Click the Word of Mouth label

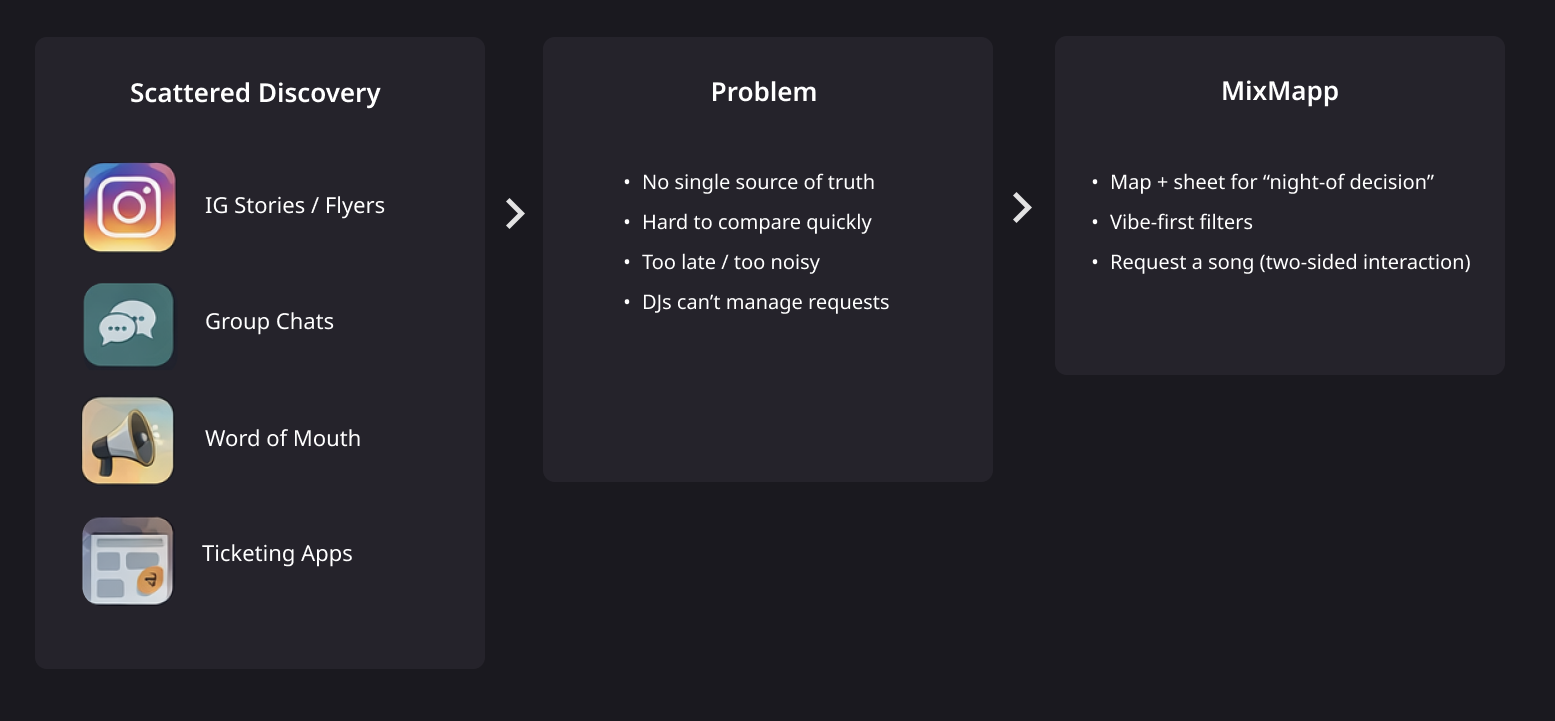(282, 438)
